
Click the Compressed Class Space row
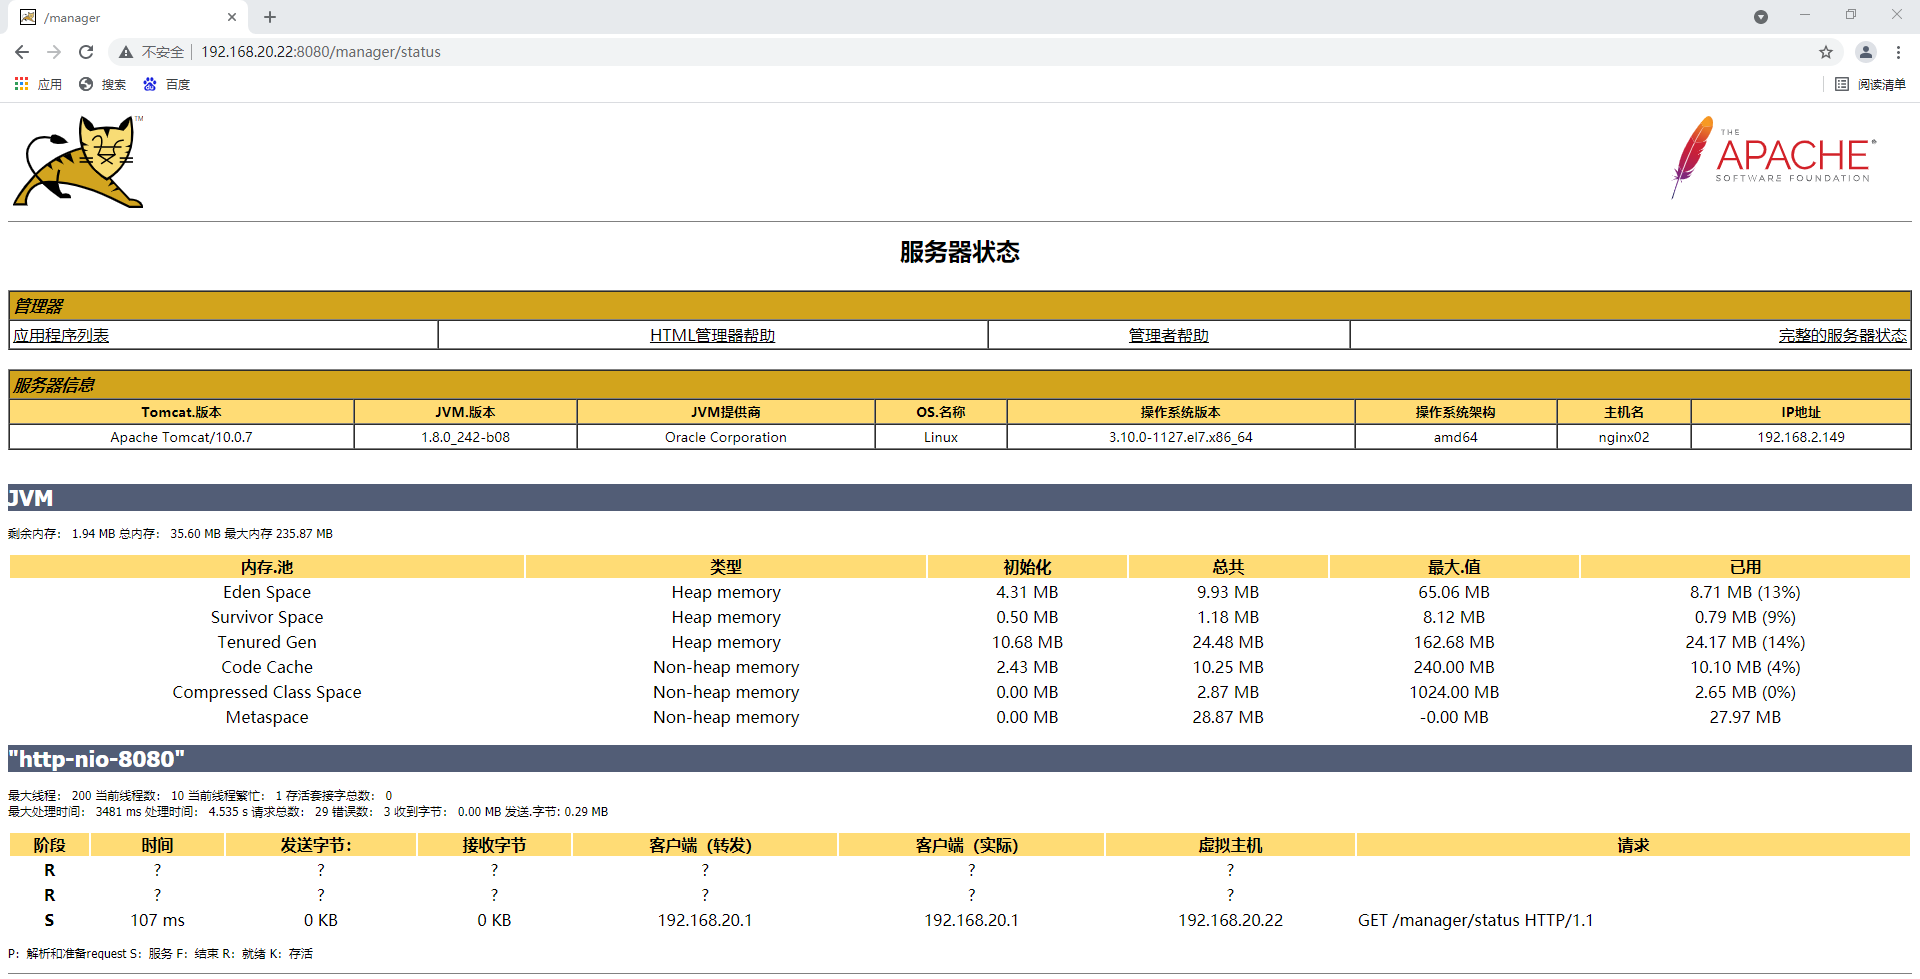pyautogui.click(x=960, y=692)
